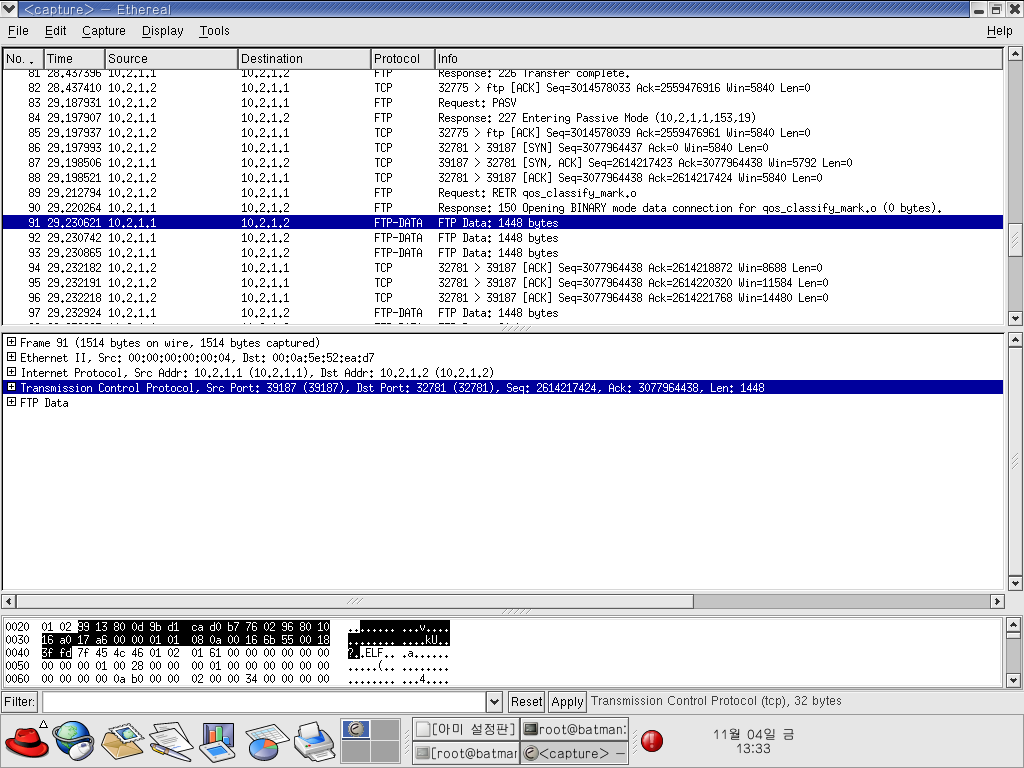The height and width of the screenshot is (768, 1024).
Task: Click the Filter: button
Action: click(x=20, y=702)
